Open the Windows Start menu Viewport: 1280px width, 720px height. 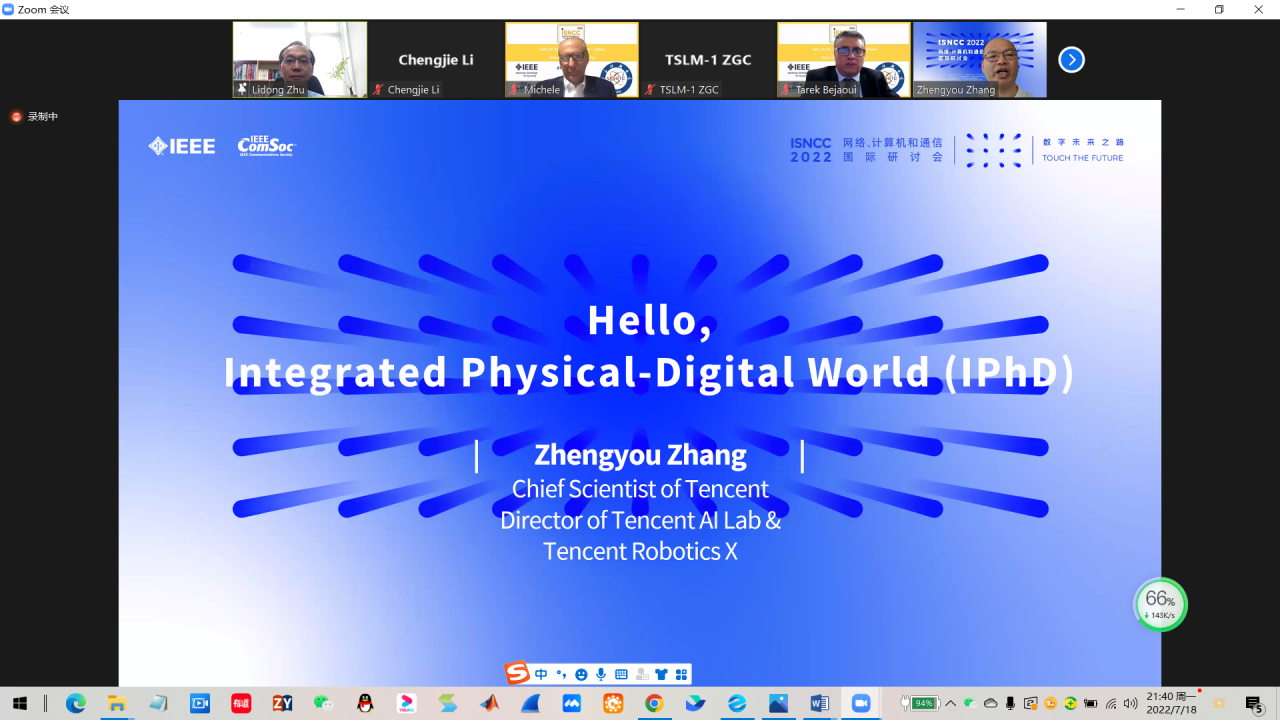[20, 705]
